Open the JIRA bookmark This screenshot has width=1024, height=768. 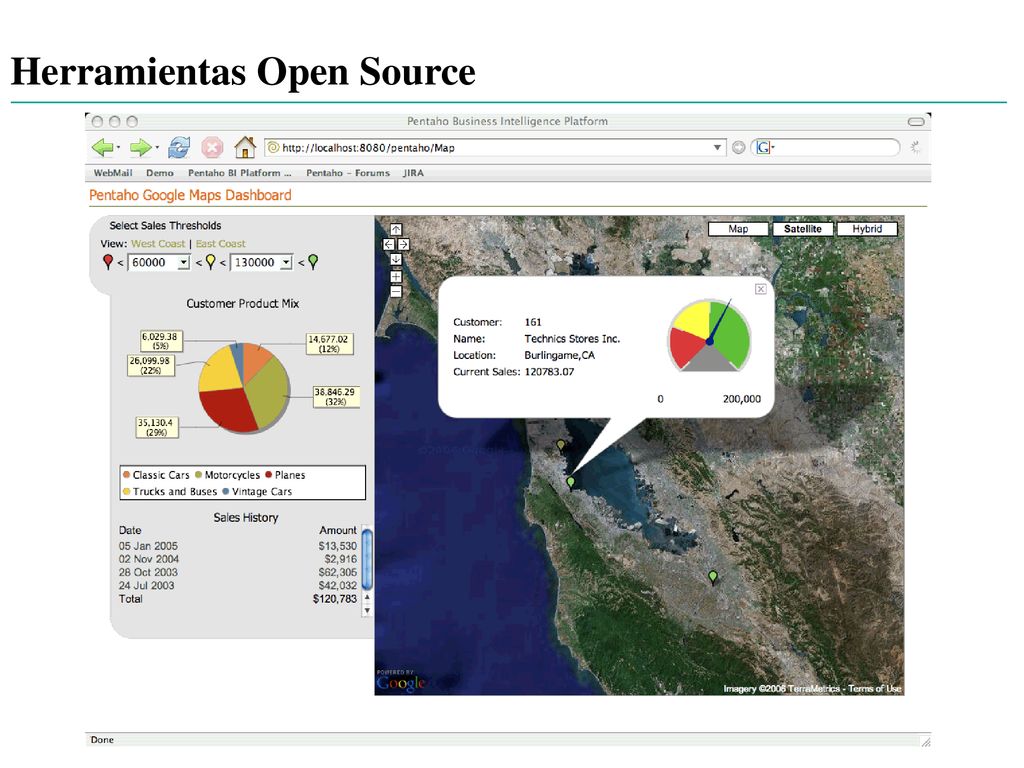[x=413, y=173]
